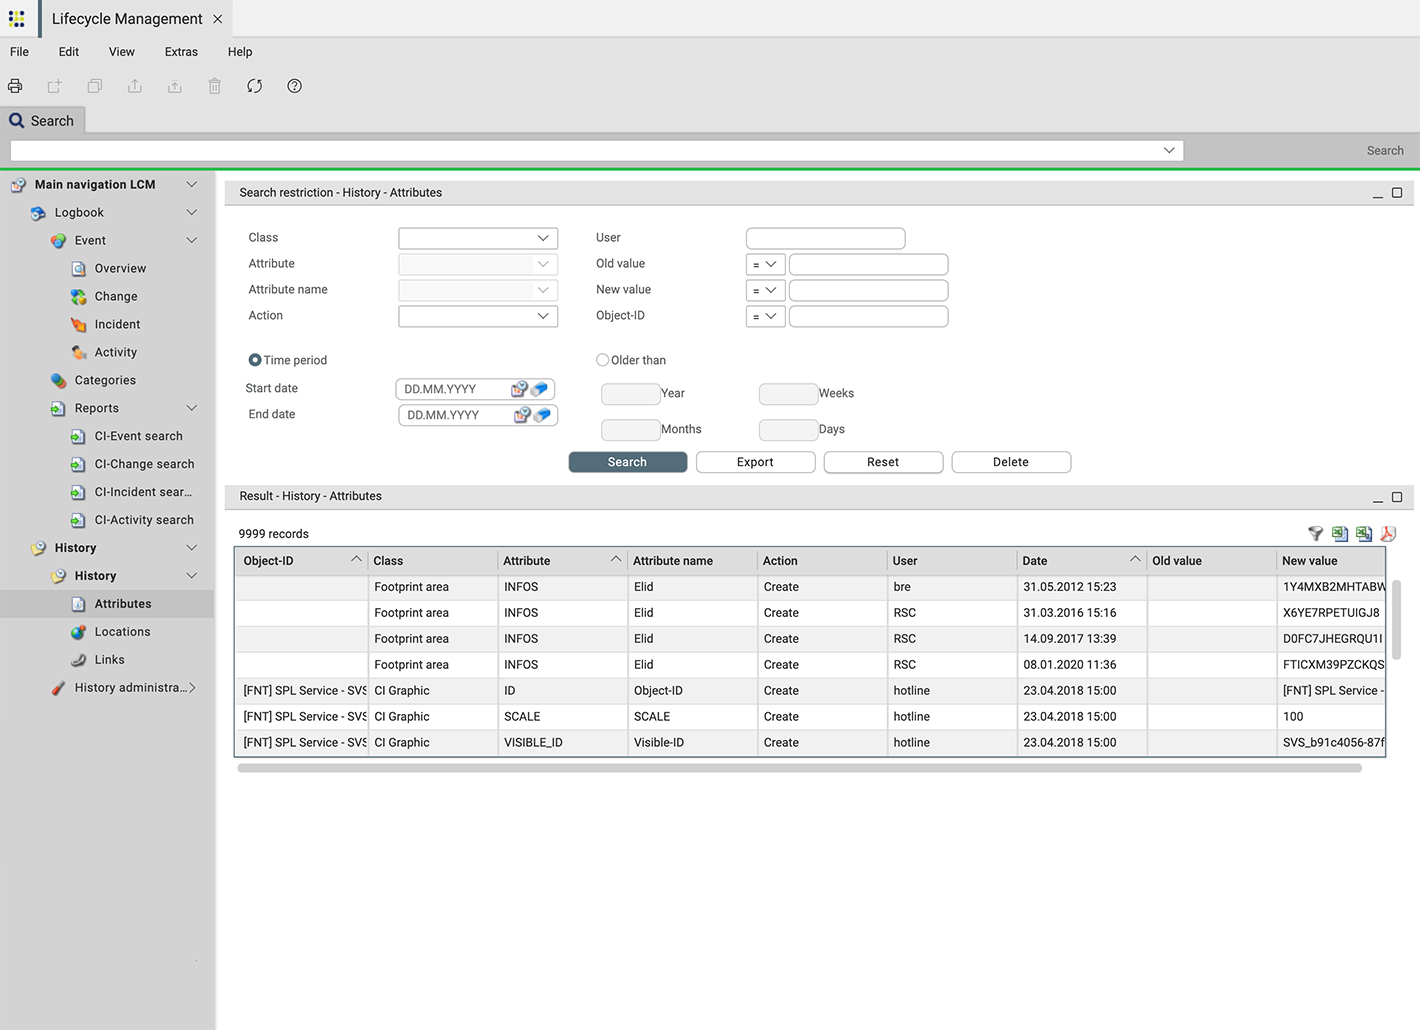
Task: Switch to the Search tab
Action: click(43, 120)
